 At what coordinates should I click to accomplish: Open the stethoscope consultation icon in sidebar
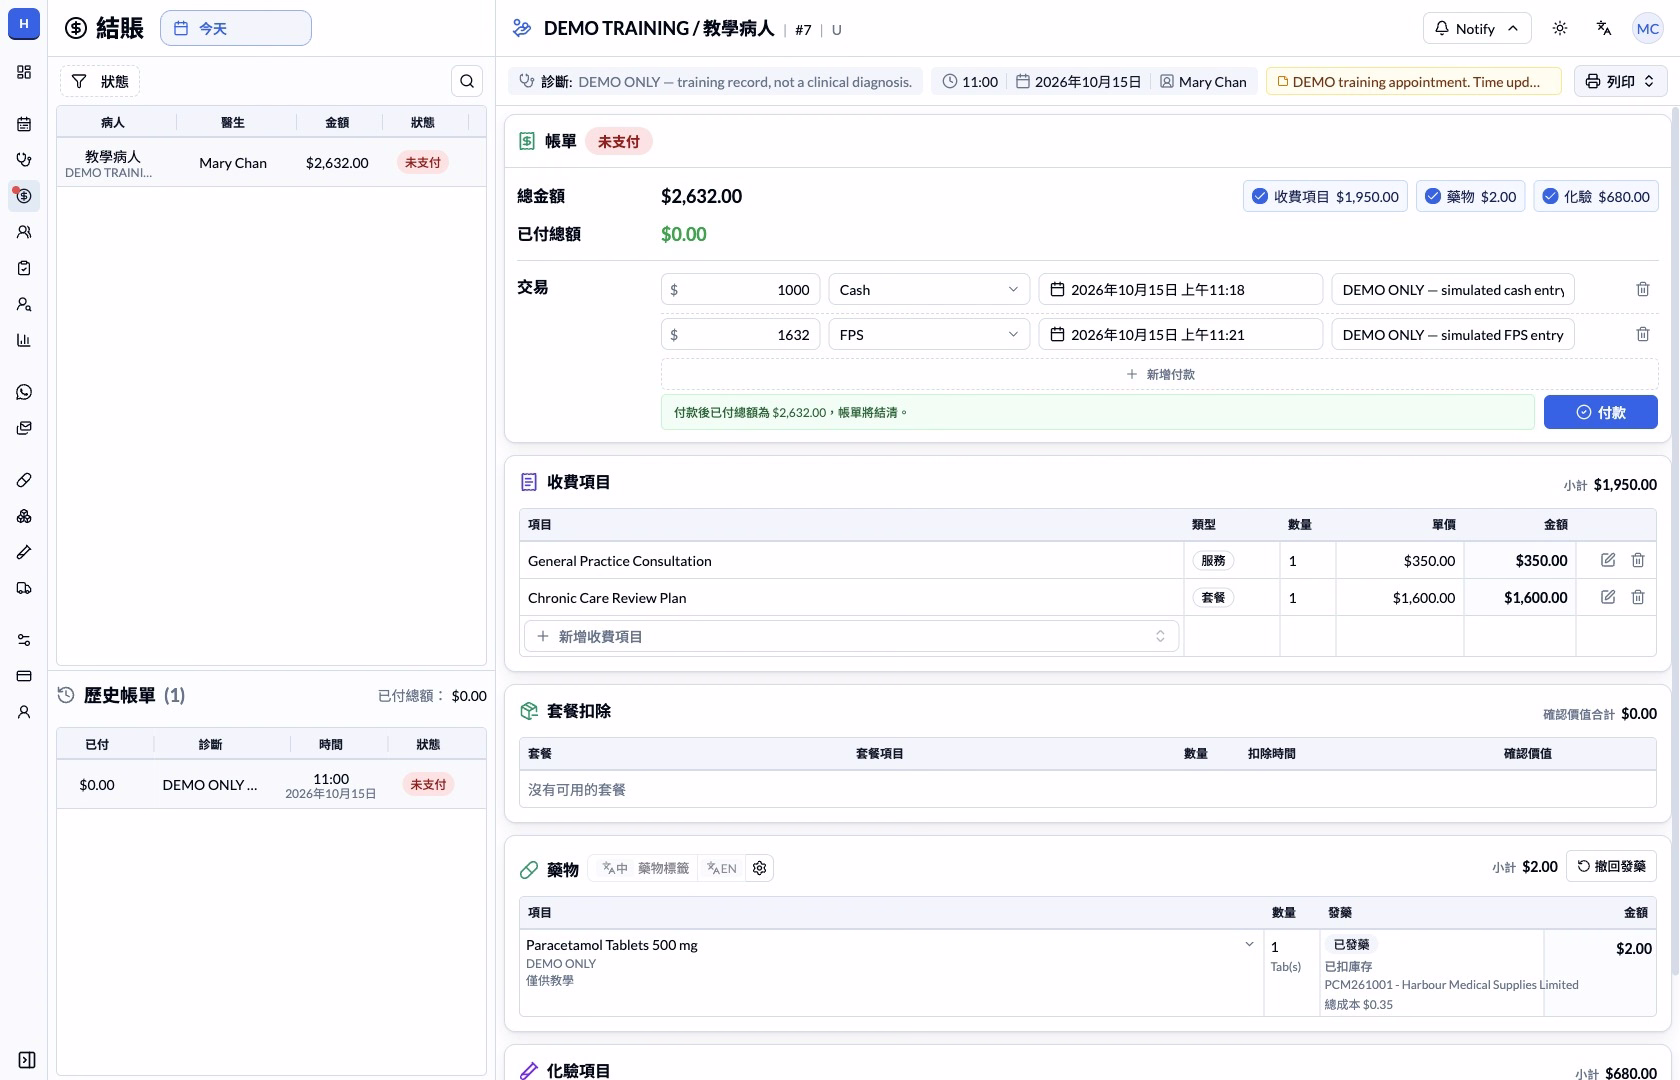(24, 160)
